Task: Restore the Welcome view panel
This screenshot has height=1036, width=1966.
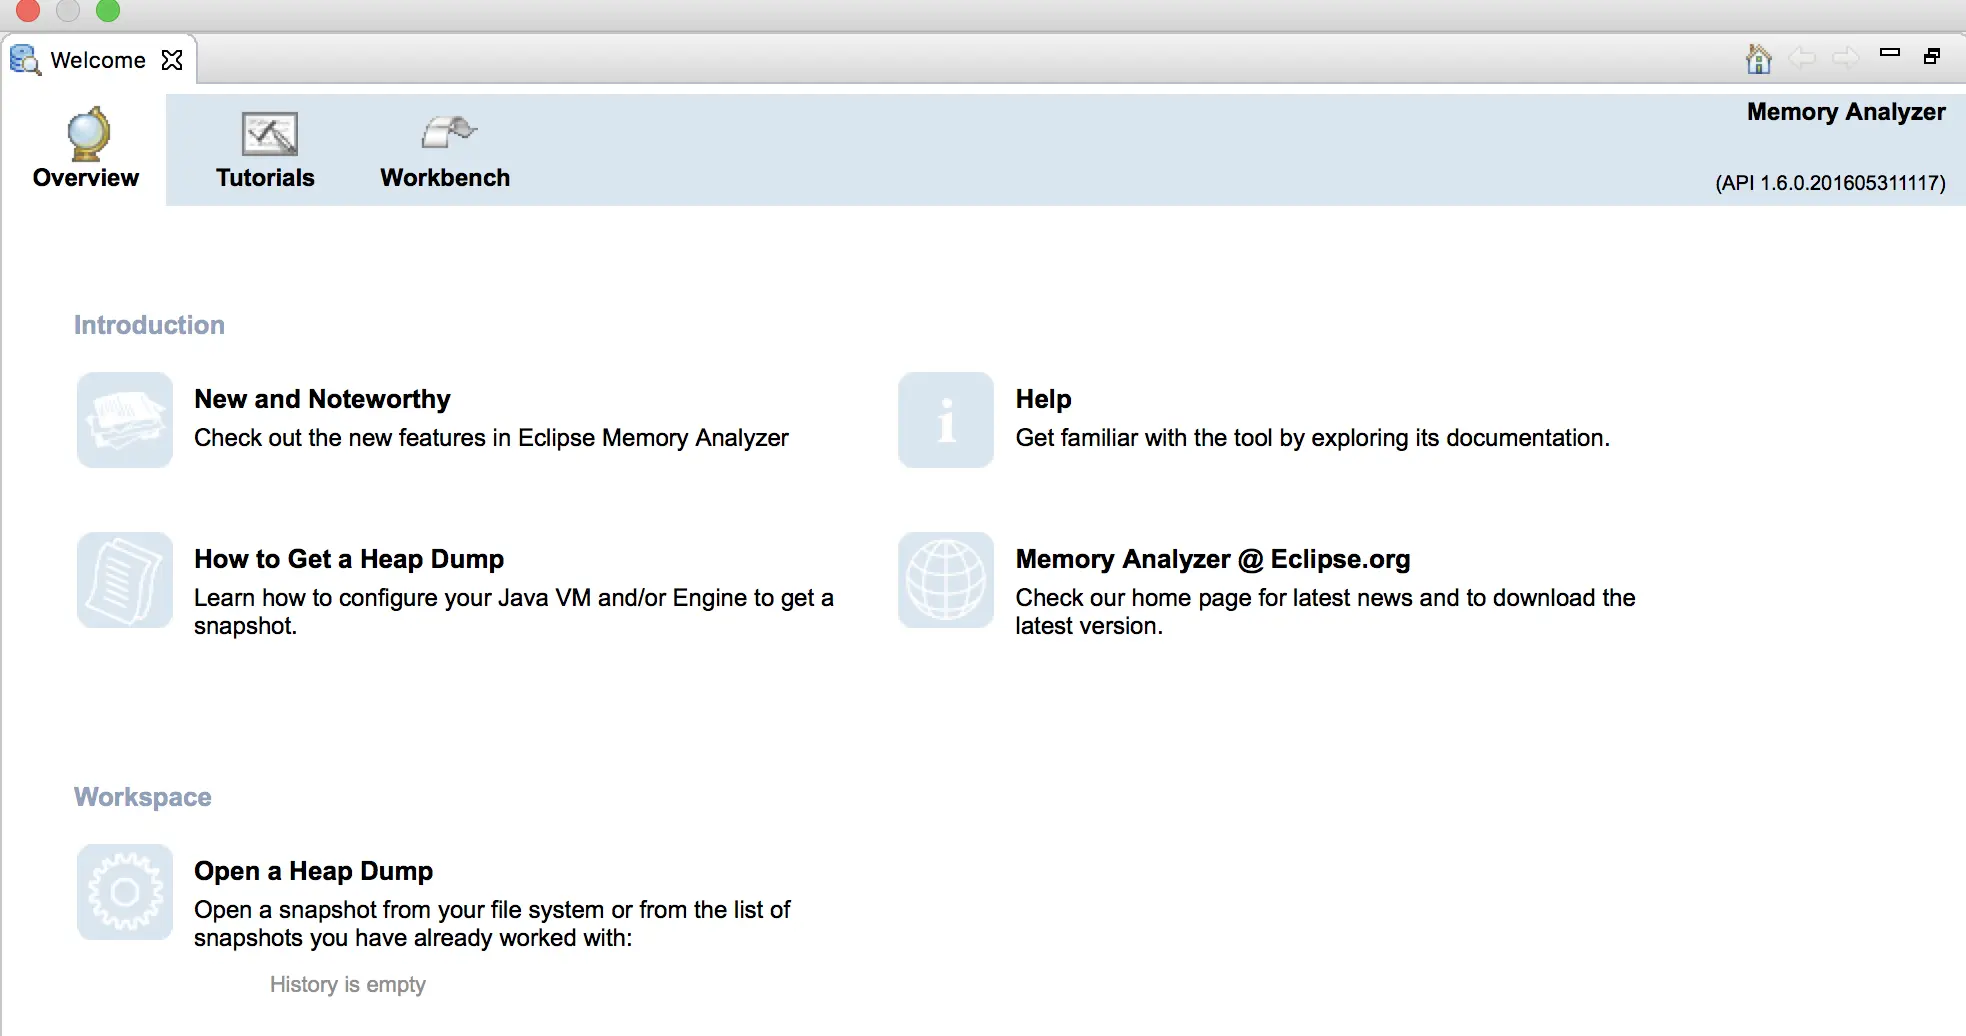Action: pos(1932,56)
